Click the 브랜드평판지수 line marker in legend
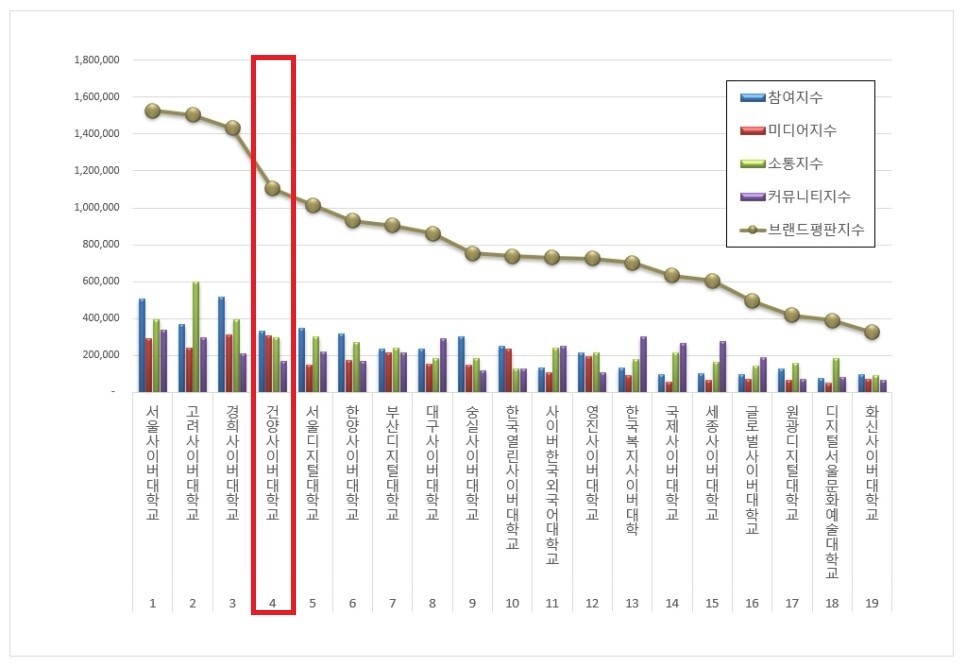 752,229
